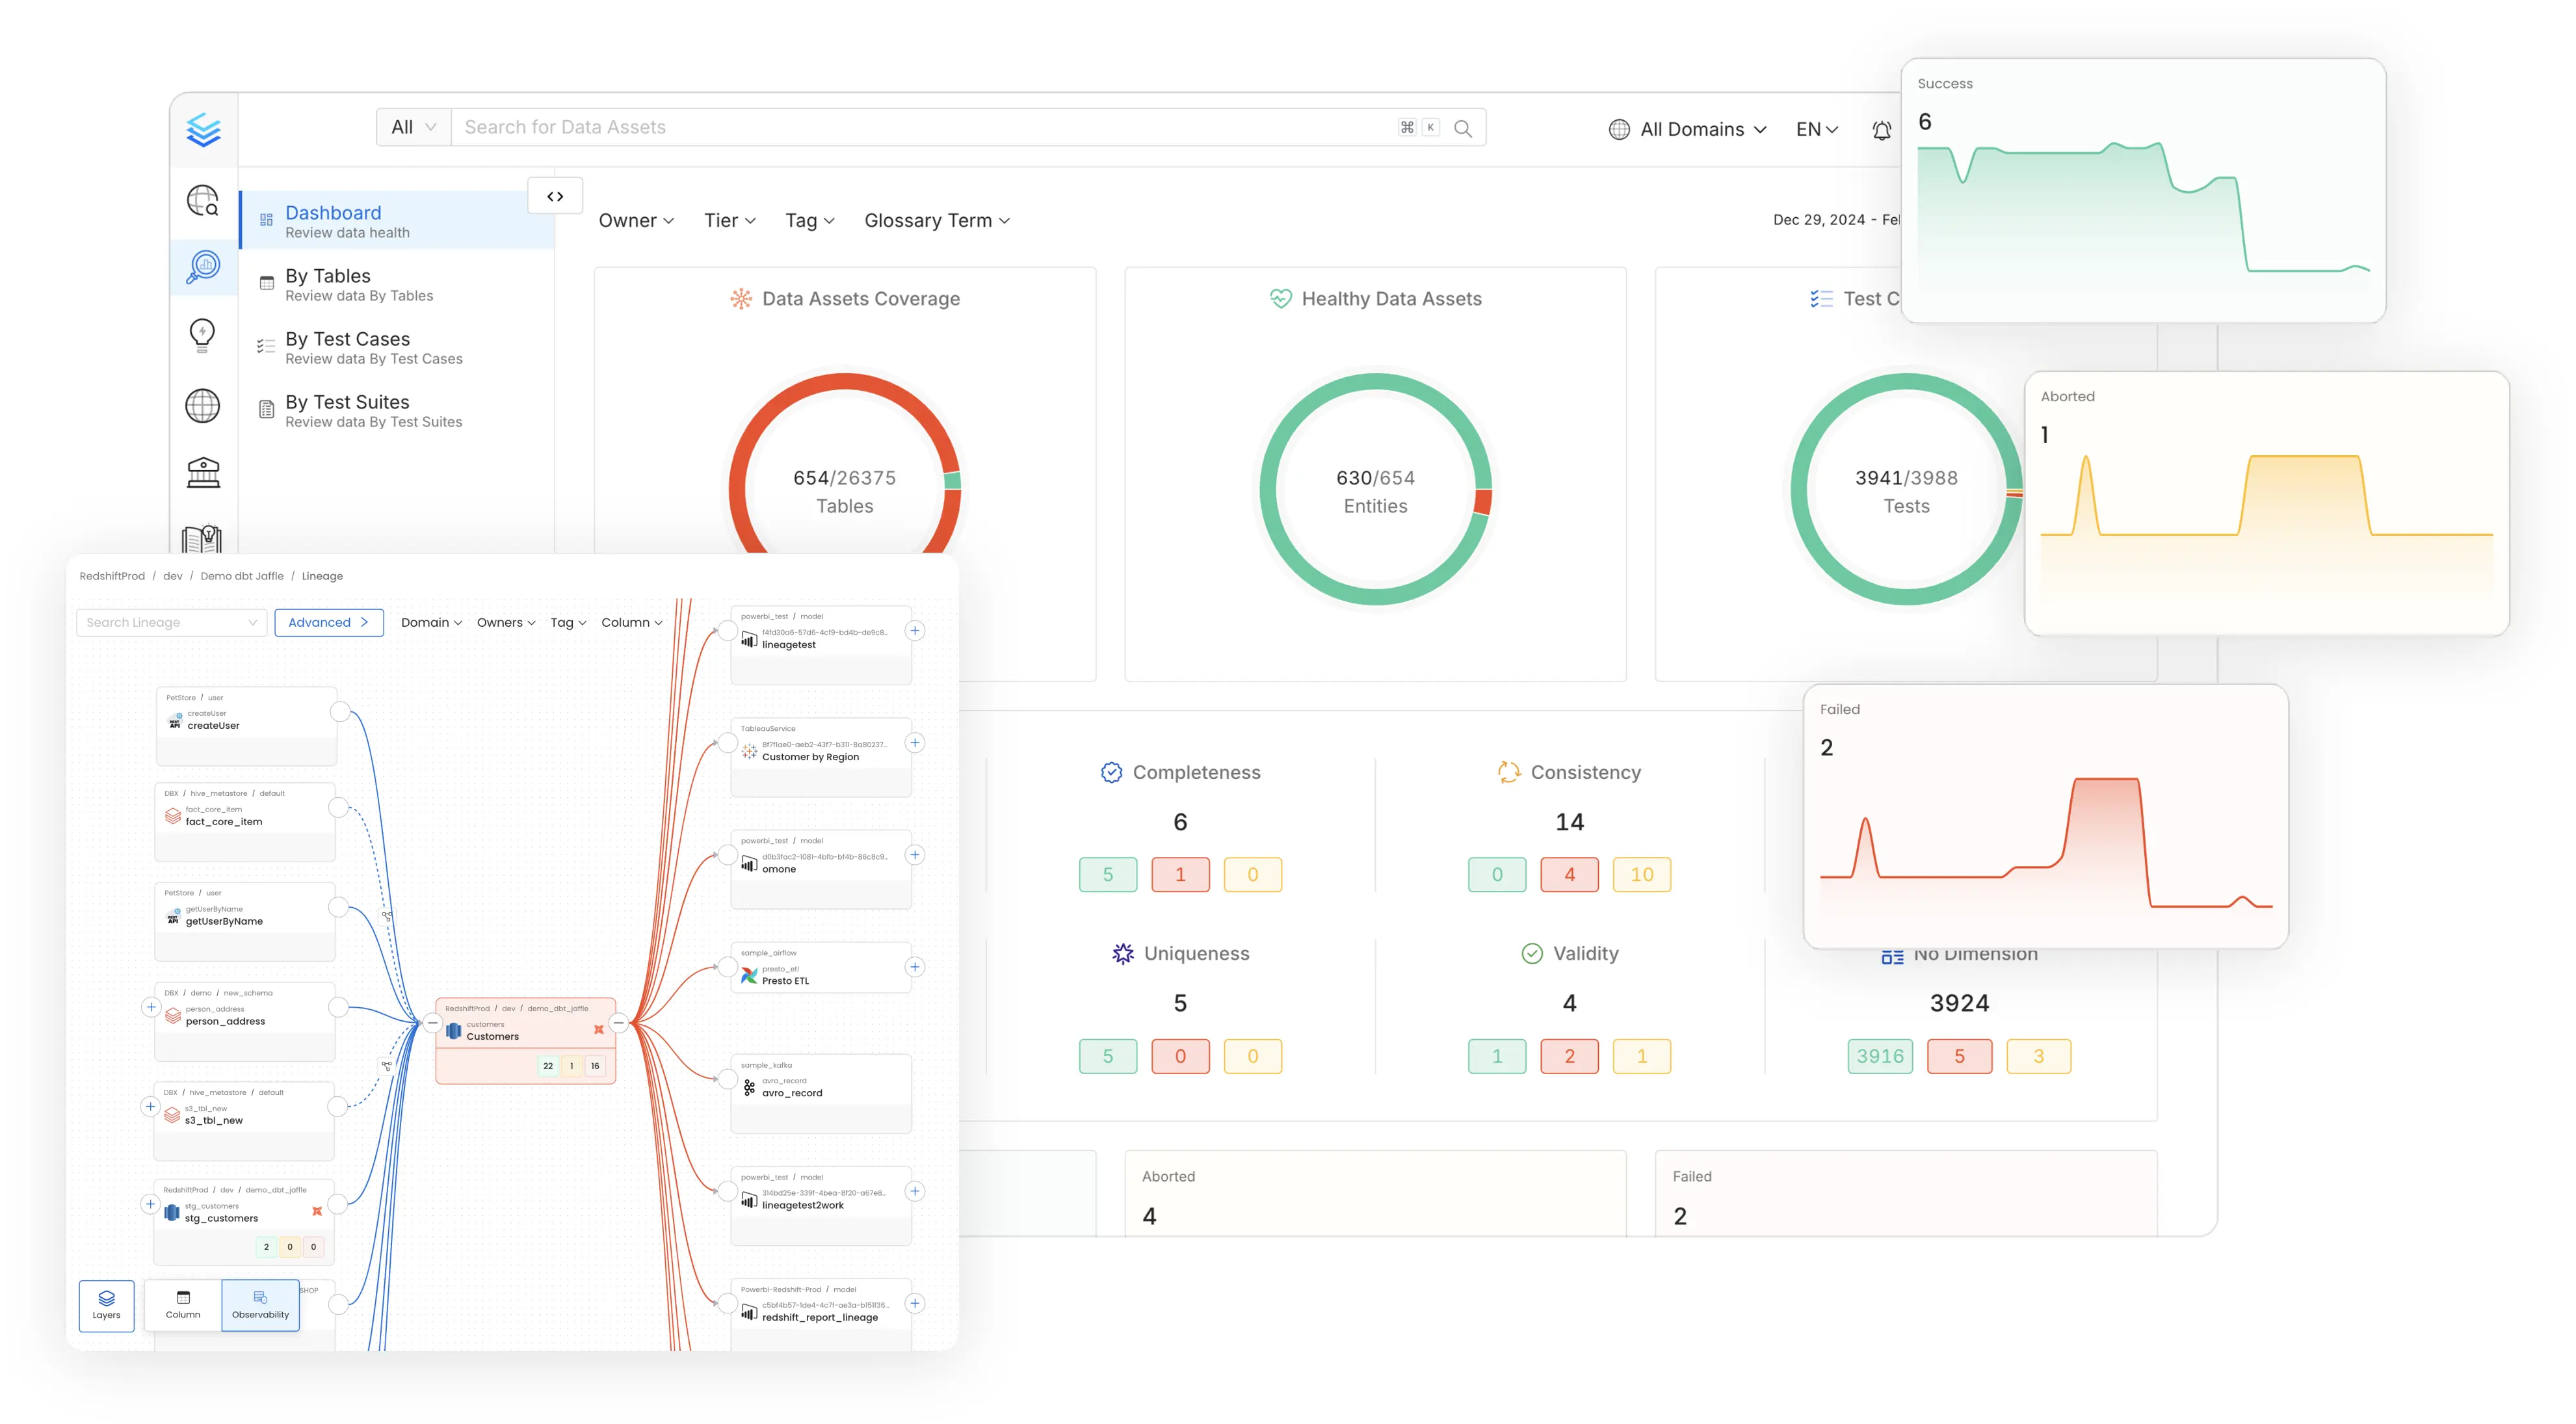Click the Domains globe sidebar icon
The image size is (2576, 1424).
coord(203,406)
